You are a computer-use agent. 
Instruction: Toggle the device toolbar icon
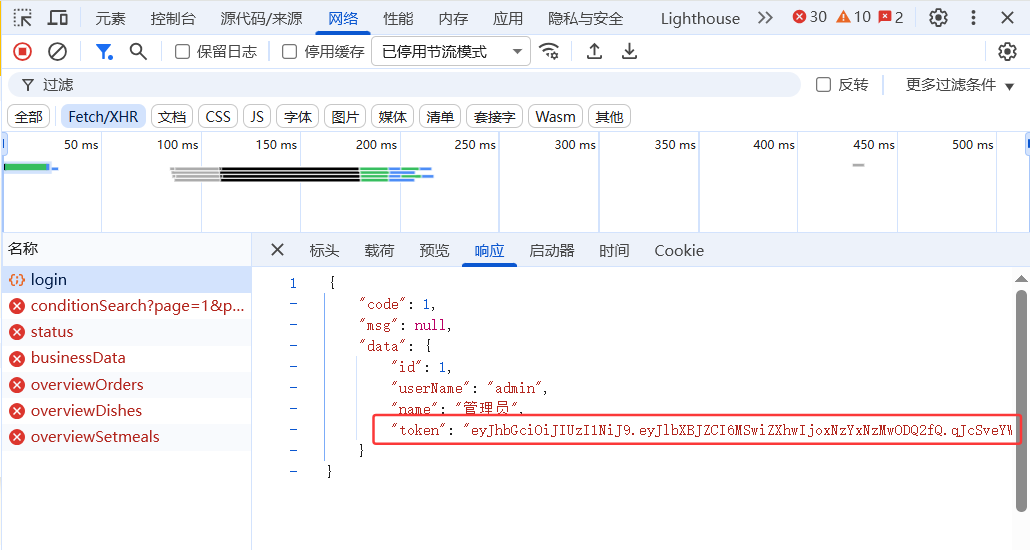click(x=58, y=18)
